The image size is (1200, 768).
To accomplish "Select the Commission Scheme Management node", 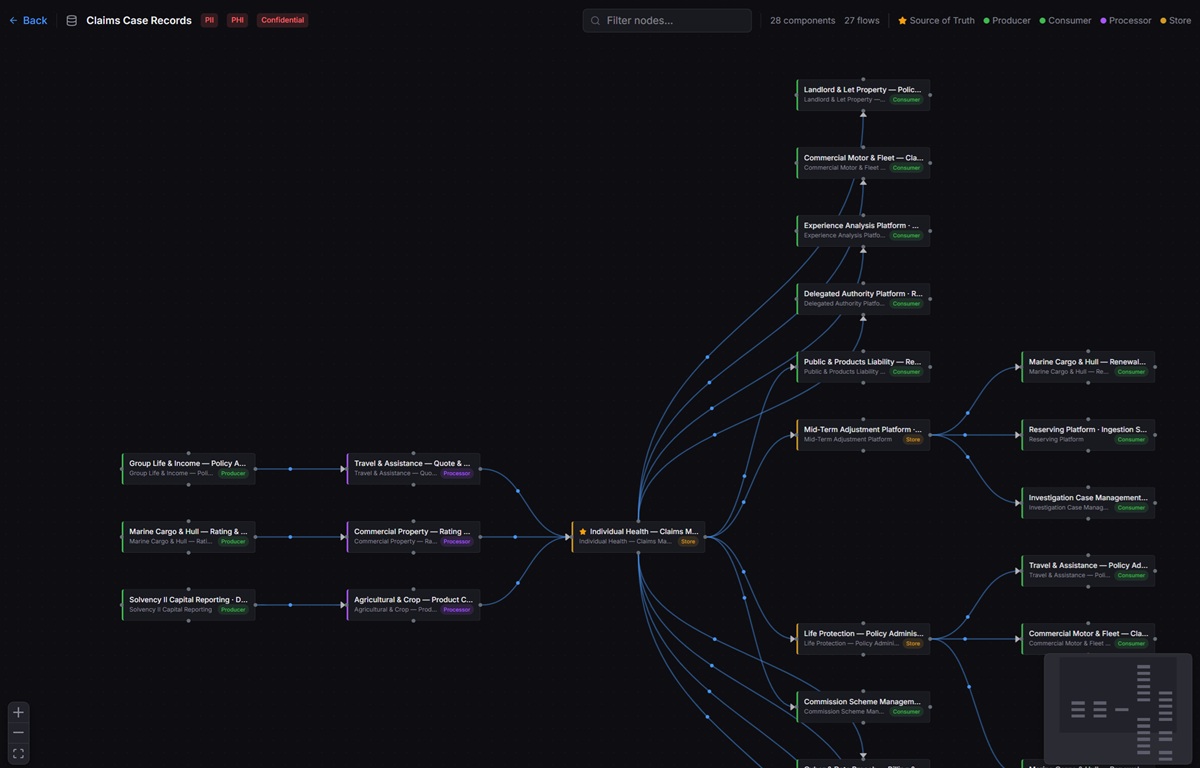I will 863,706.
